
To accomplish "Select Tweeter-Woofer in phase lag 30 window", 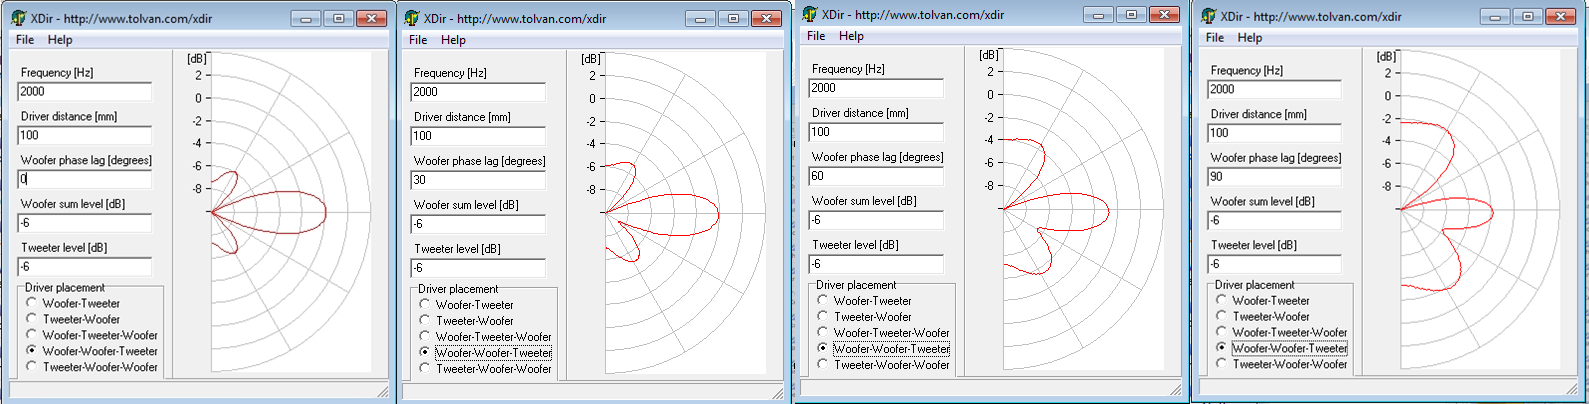I will coord(467,321).
